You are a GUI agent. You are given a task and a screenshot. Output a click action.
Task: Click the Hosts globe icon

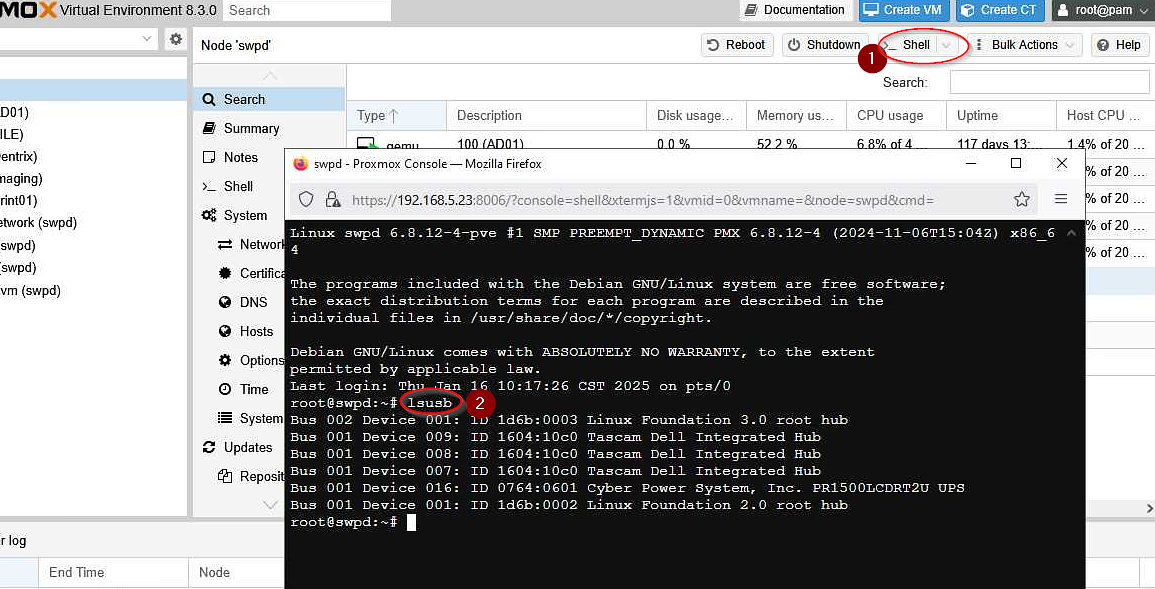[225, 331]
